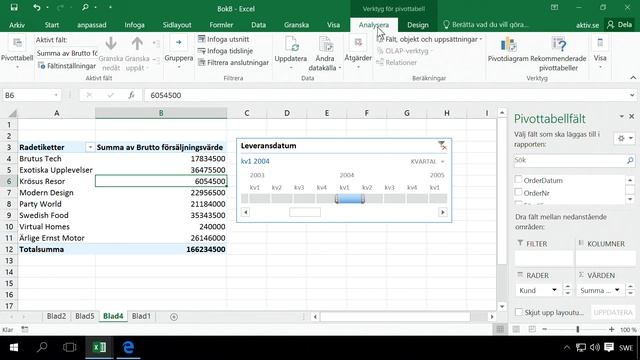The width and height of the screenshot is (640, 360).
Task: Close the Pivottabellfält pane
Action: click(x=632, y=117)
